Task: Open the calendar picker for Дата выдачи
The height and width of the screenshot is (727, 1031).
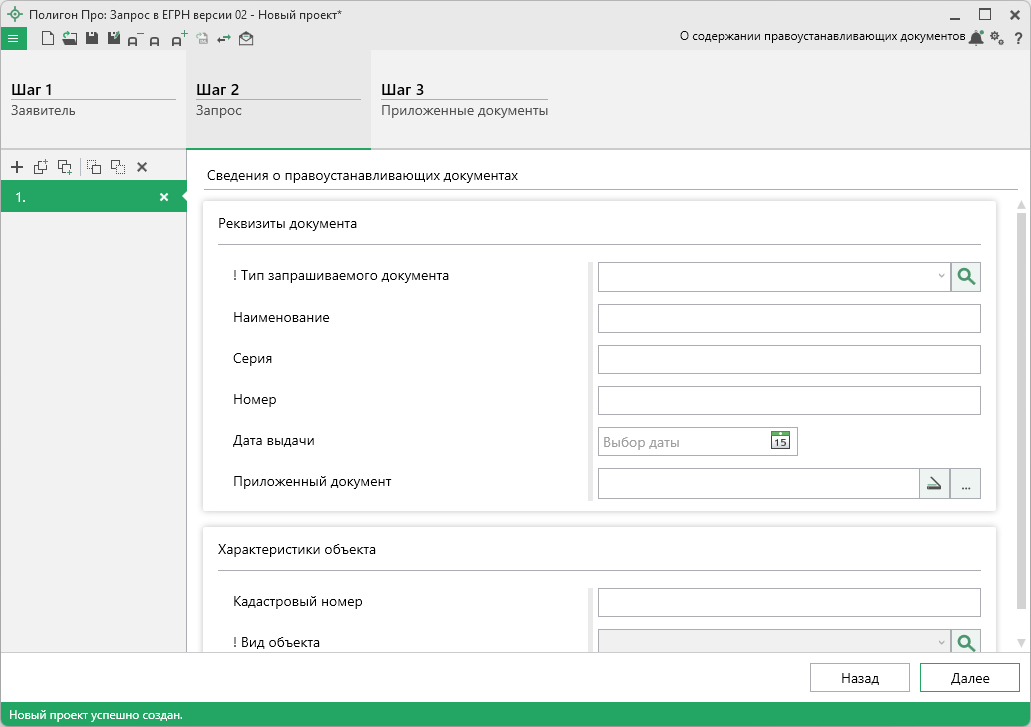Action: point(780,441)
